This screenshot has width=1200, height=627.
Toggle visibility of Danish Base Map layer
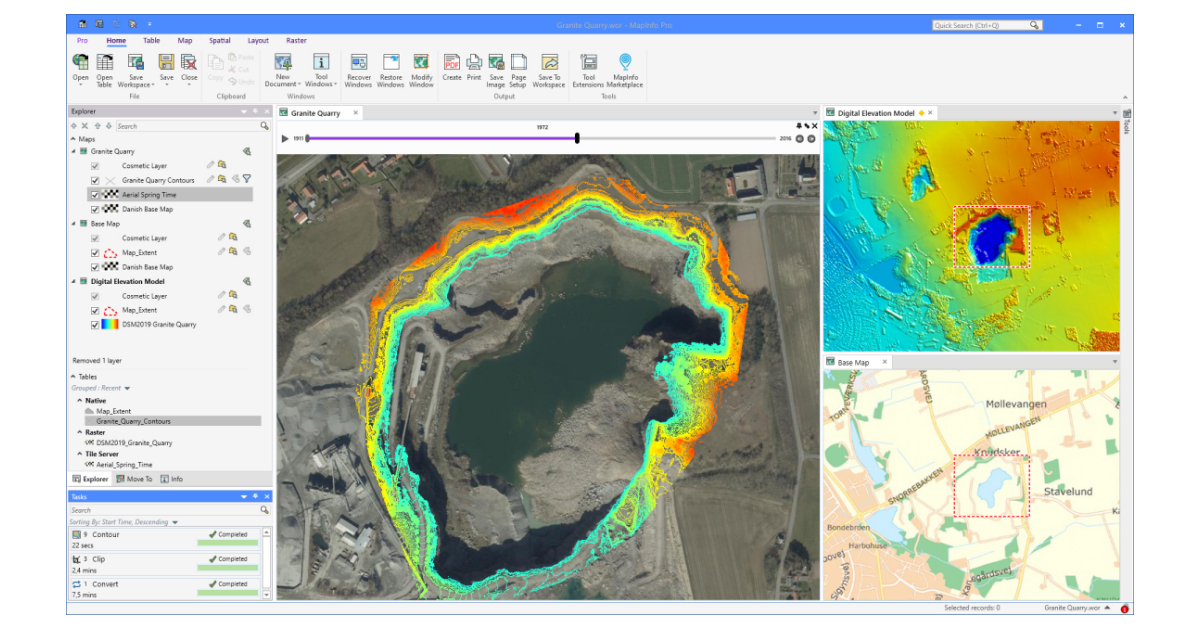tap(94, 209)
